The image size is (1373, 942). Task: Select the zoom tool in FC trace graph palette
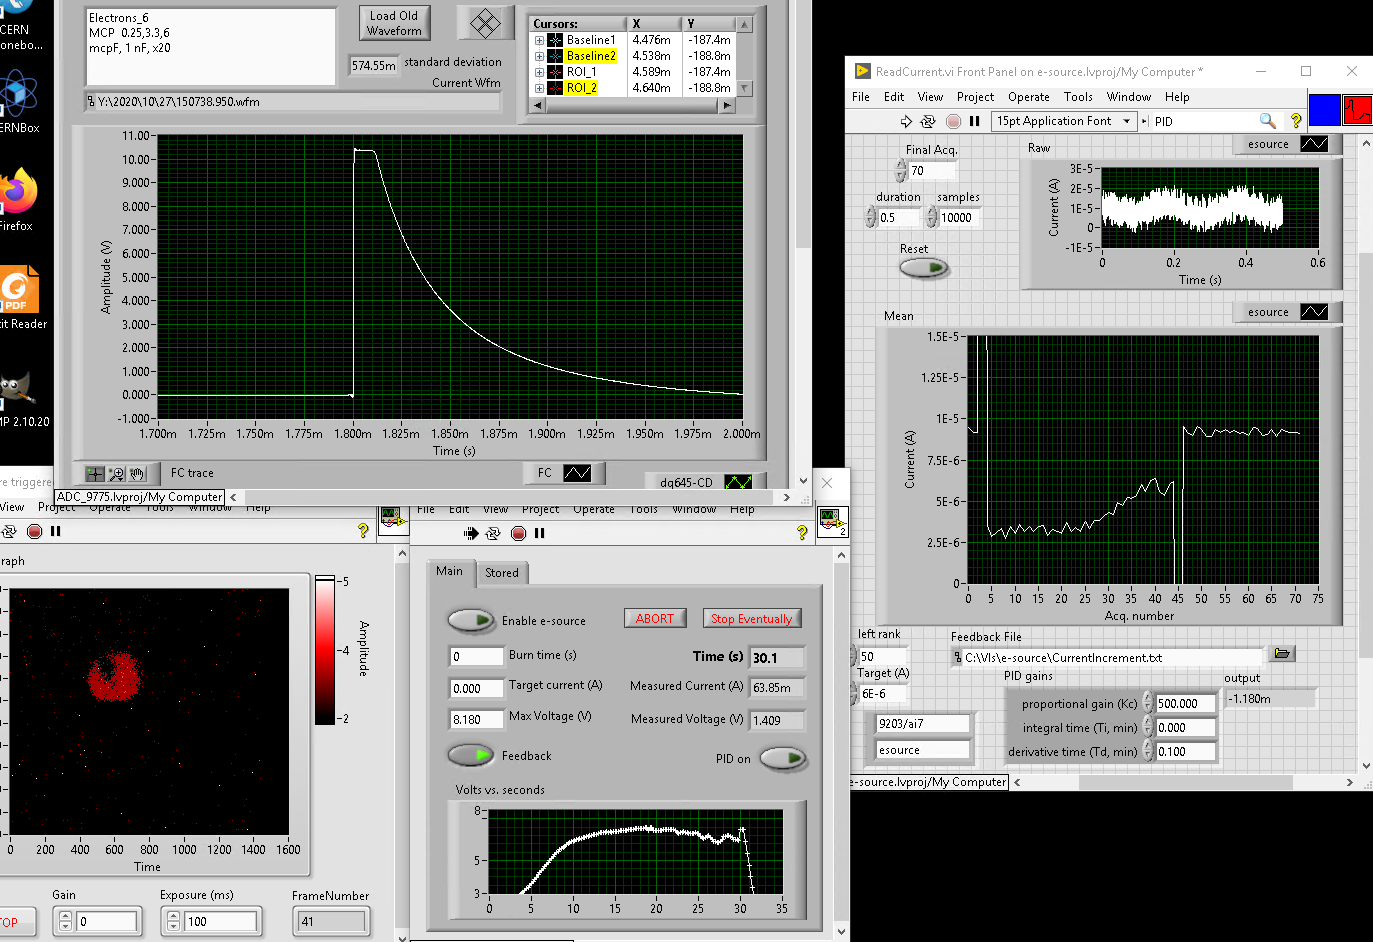116,474
